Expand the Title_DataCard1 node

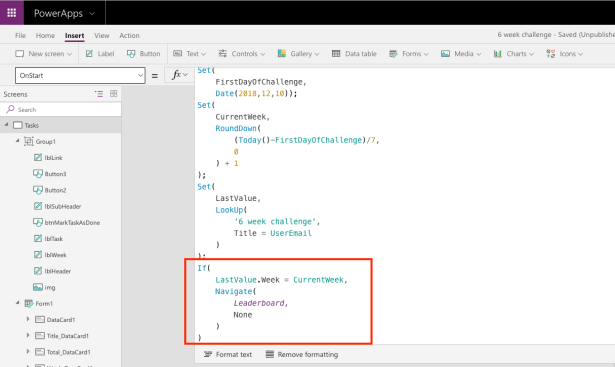tap(28, 335)
